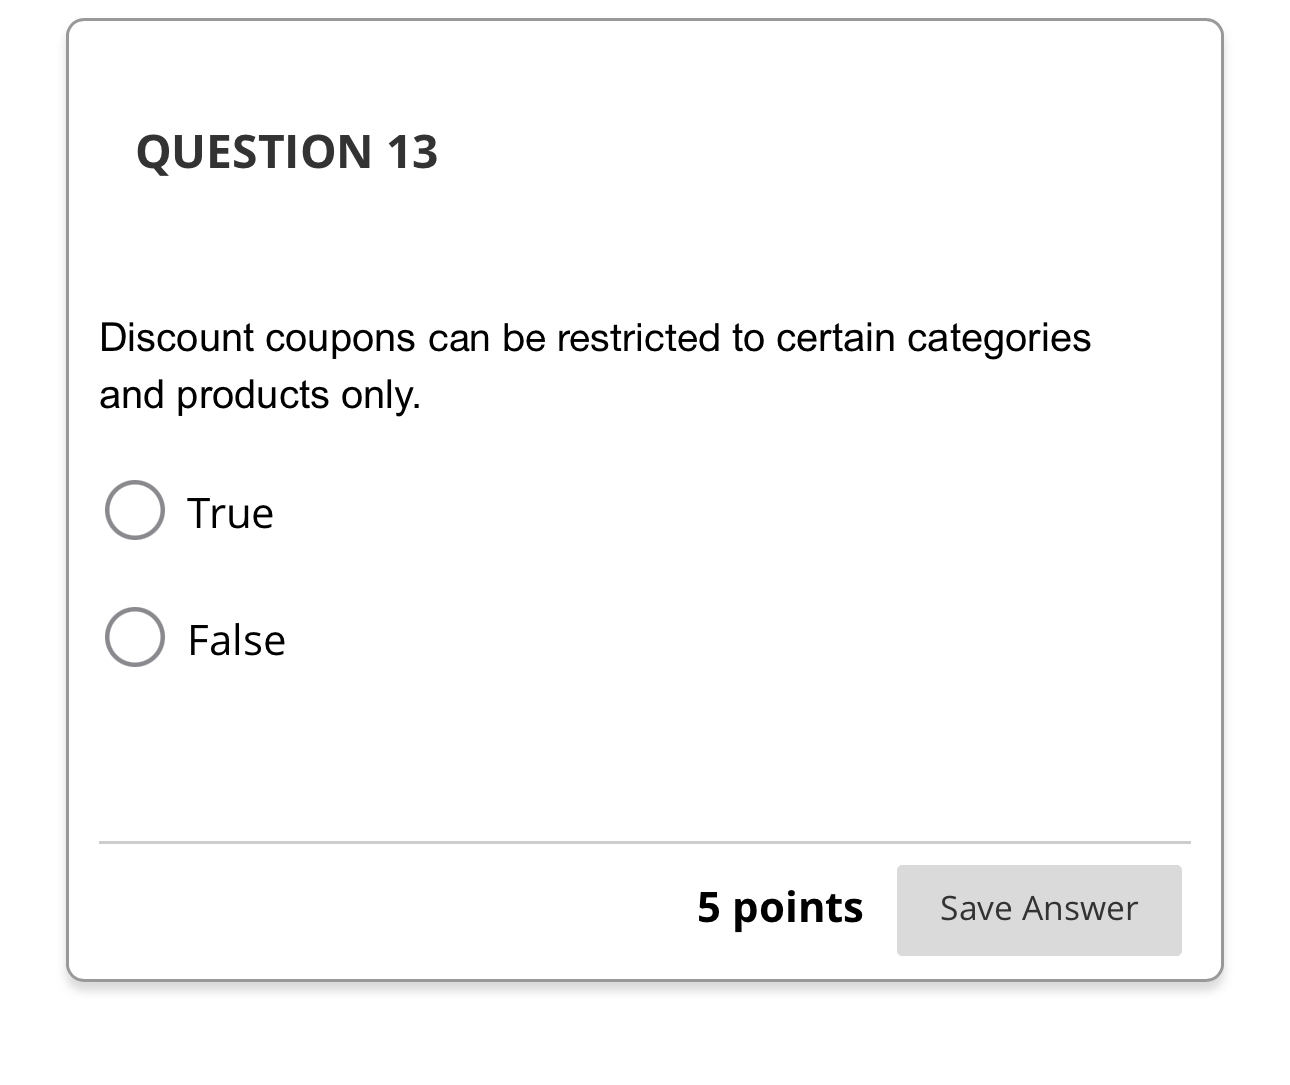Click the circle next to False

pyautogui.click(x=134, y=637)
